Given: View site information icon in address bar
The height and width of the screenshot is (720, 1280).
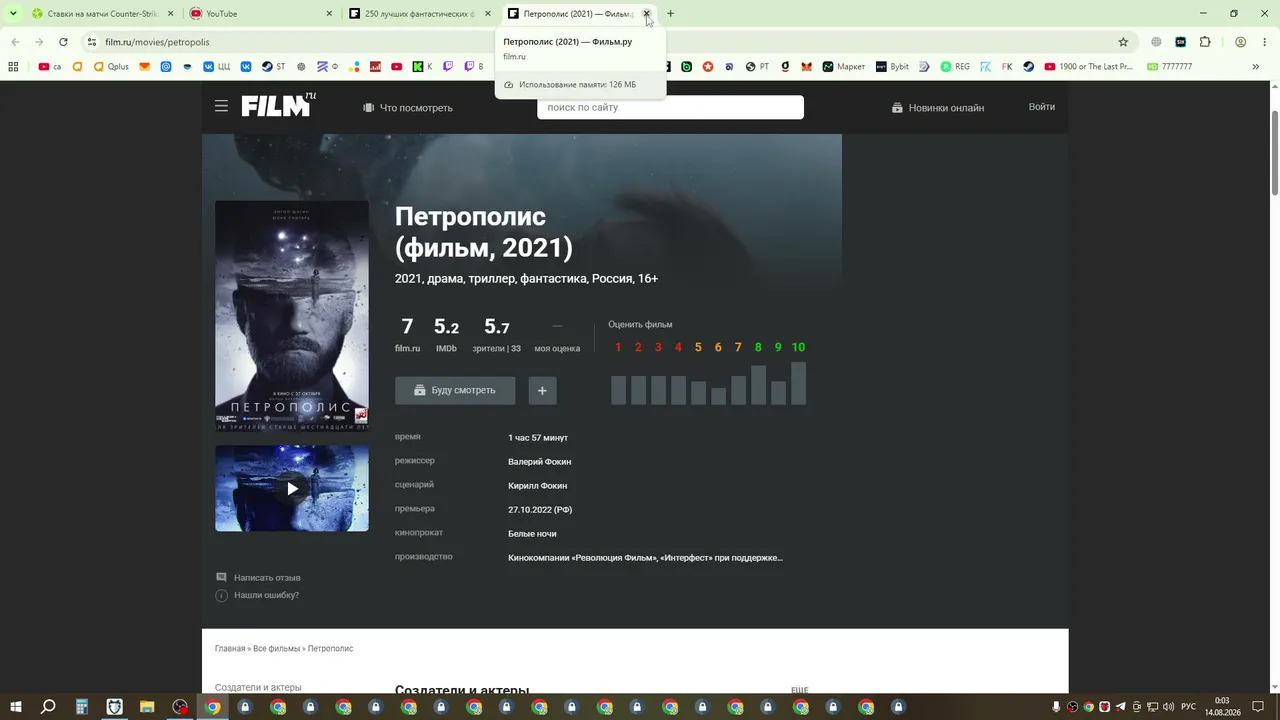Looking at the screenshot, I should click(92, 42).
